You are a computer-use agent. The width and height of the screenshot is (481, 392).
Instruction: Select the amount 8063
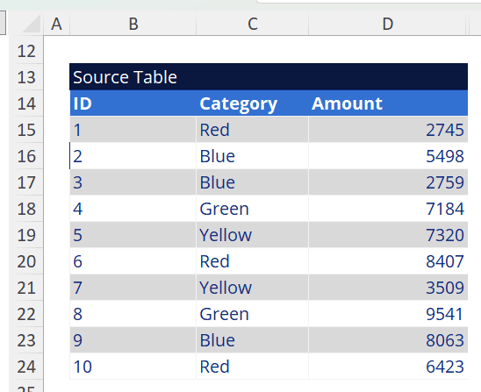(388, 340)
